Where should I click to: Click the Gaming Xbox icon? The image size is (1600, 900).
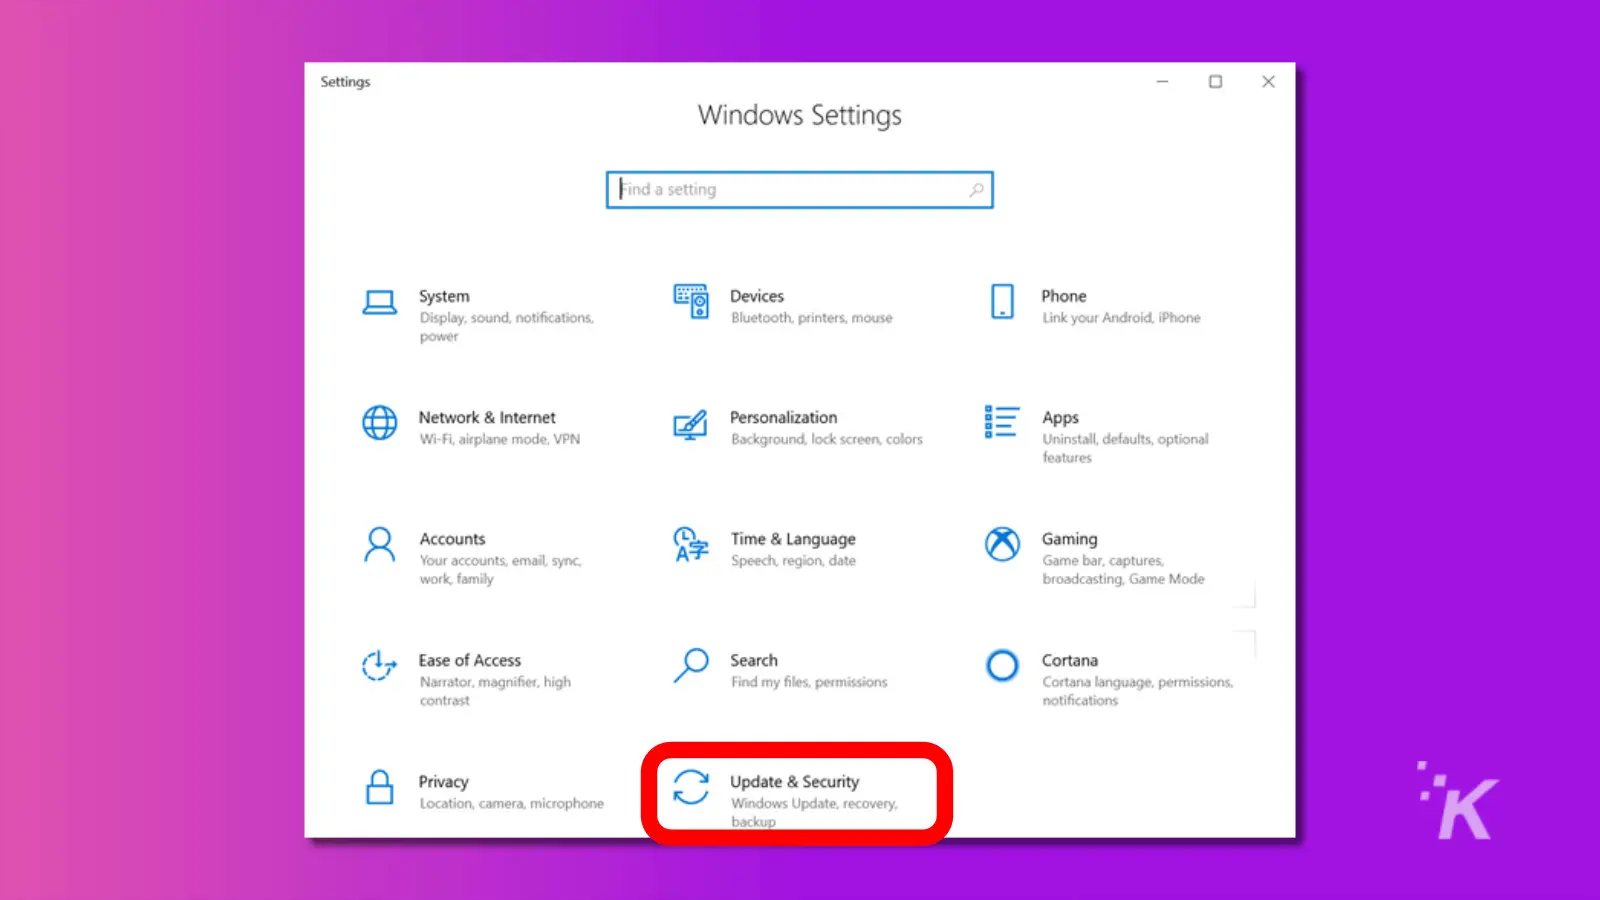pyautogui.click(x=1002, y=545)
